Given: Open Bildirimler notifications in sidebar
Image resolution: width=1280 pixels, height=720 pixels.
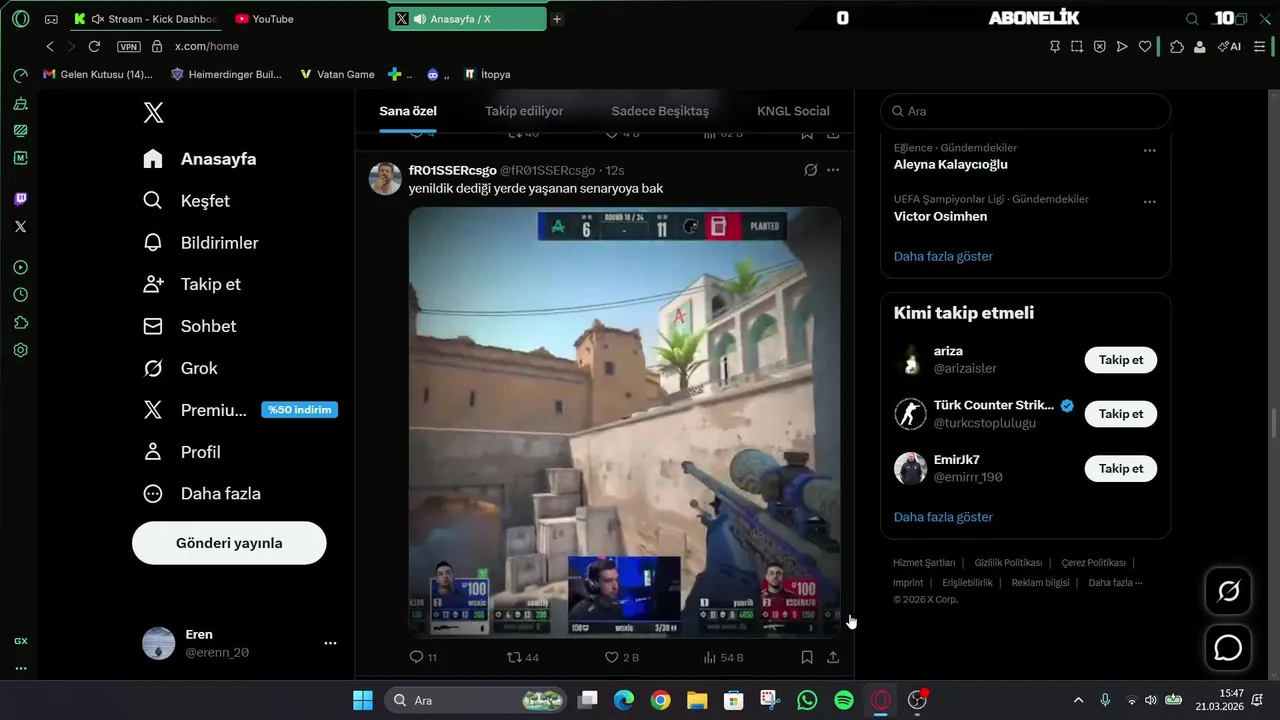Looking at the screenshot, I should tap(201, 243).
